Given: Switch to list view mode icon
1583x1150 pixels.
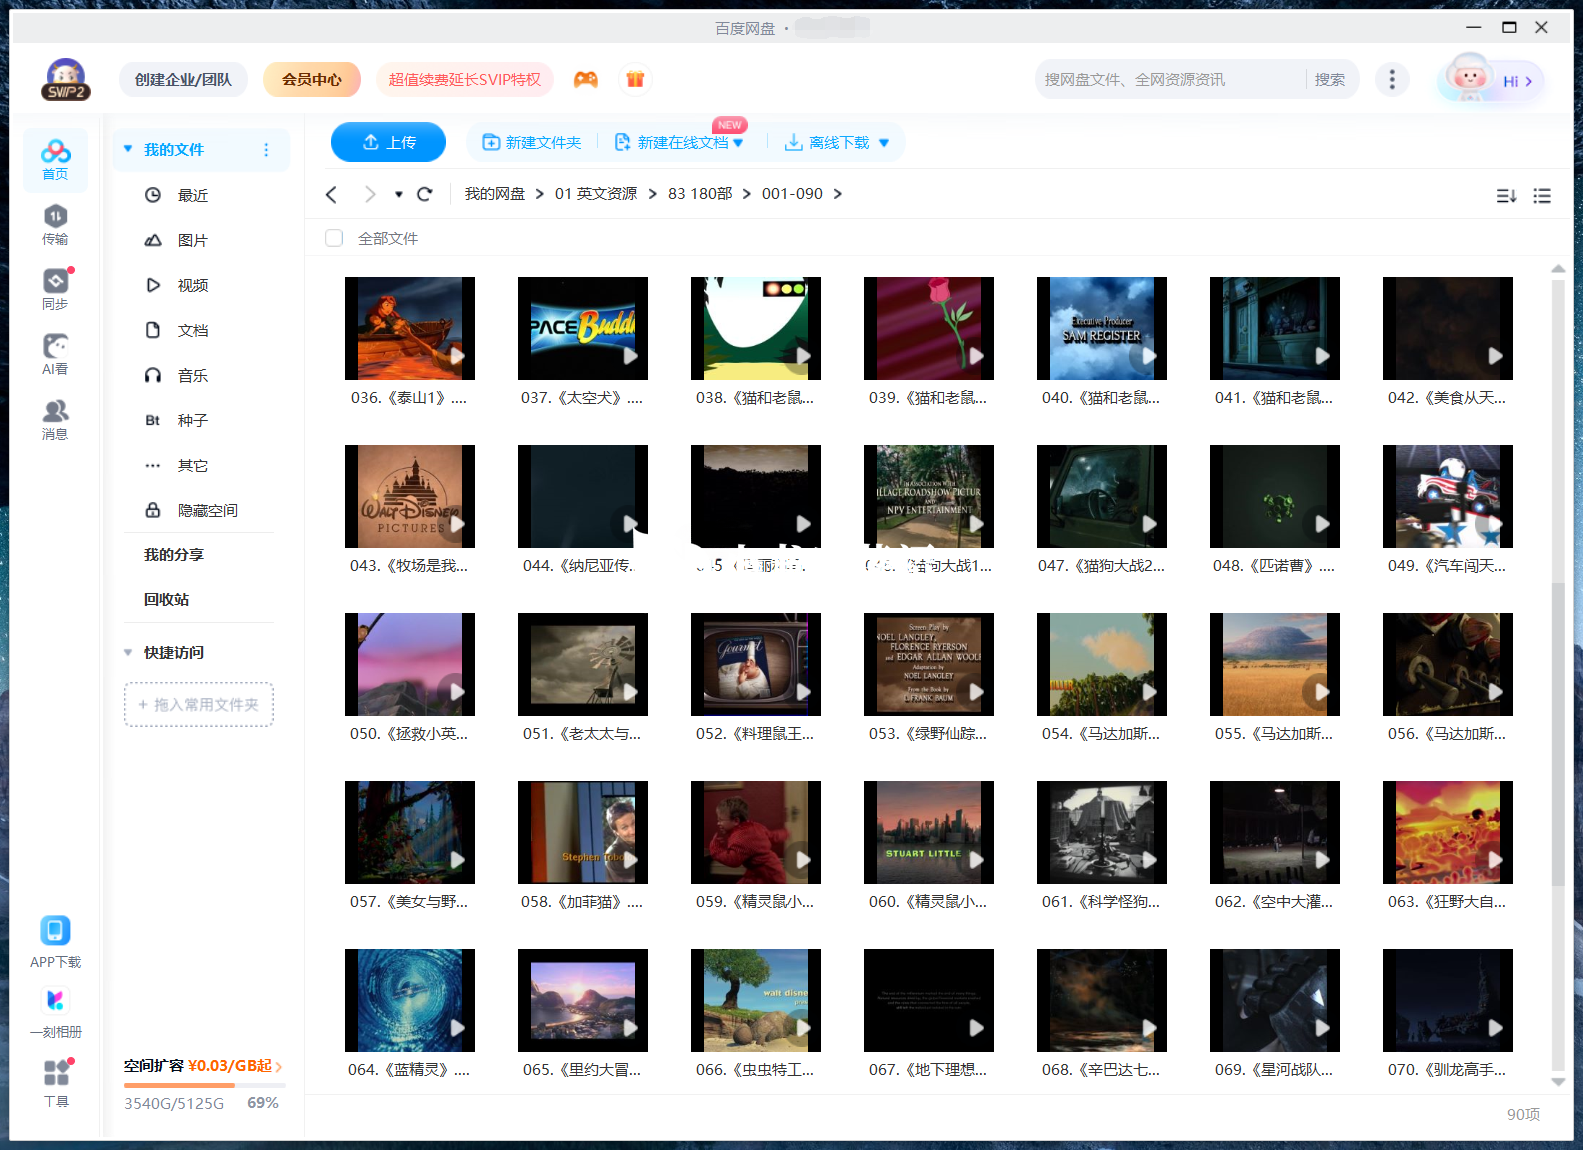Looking at the screenshot, I should coord(1542,196).
